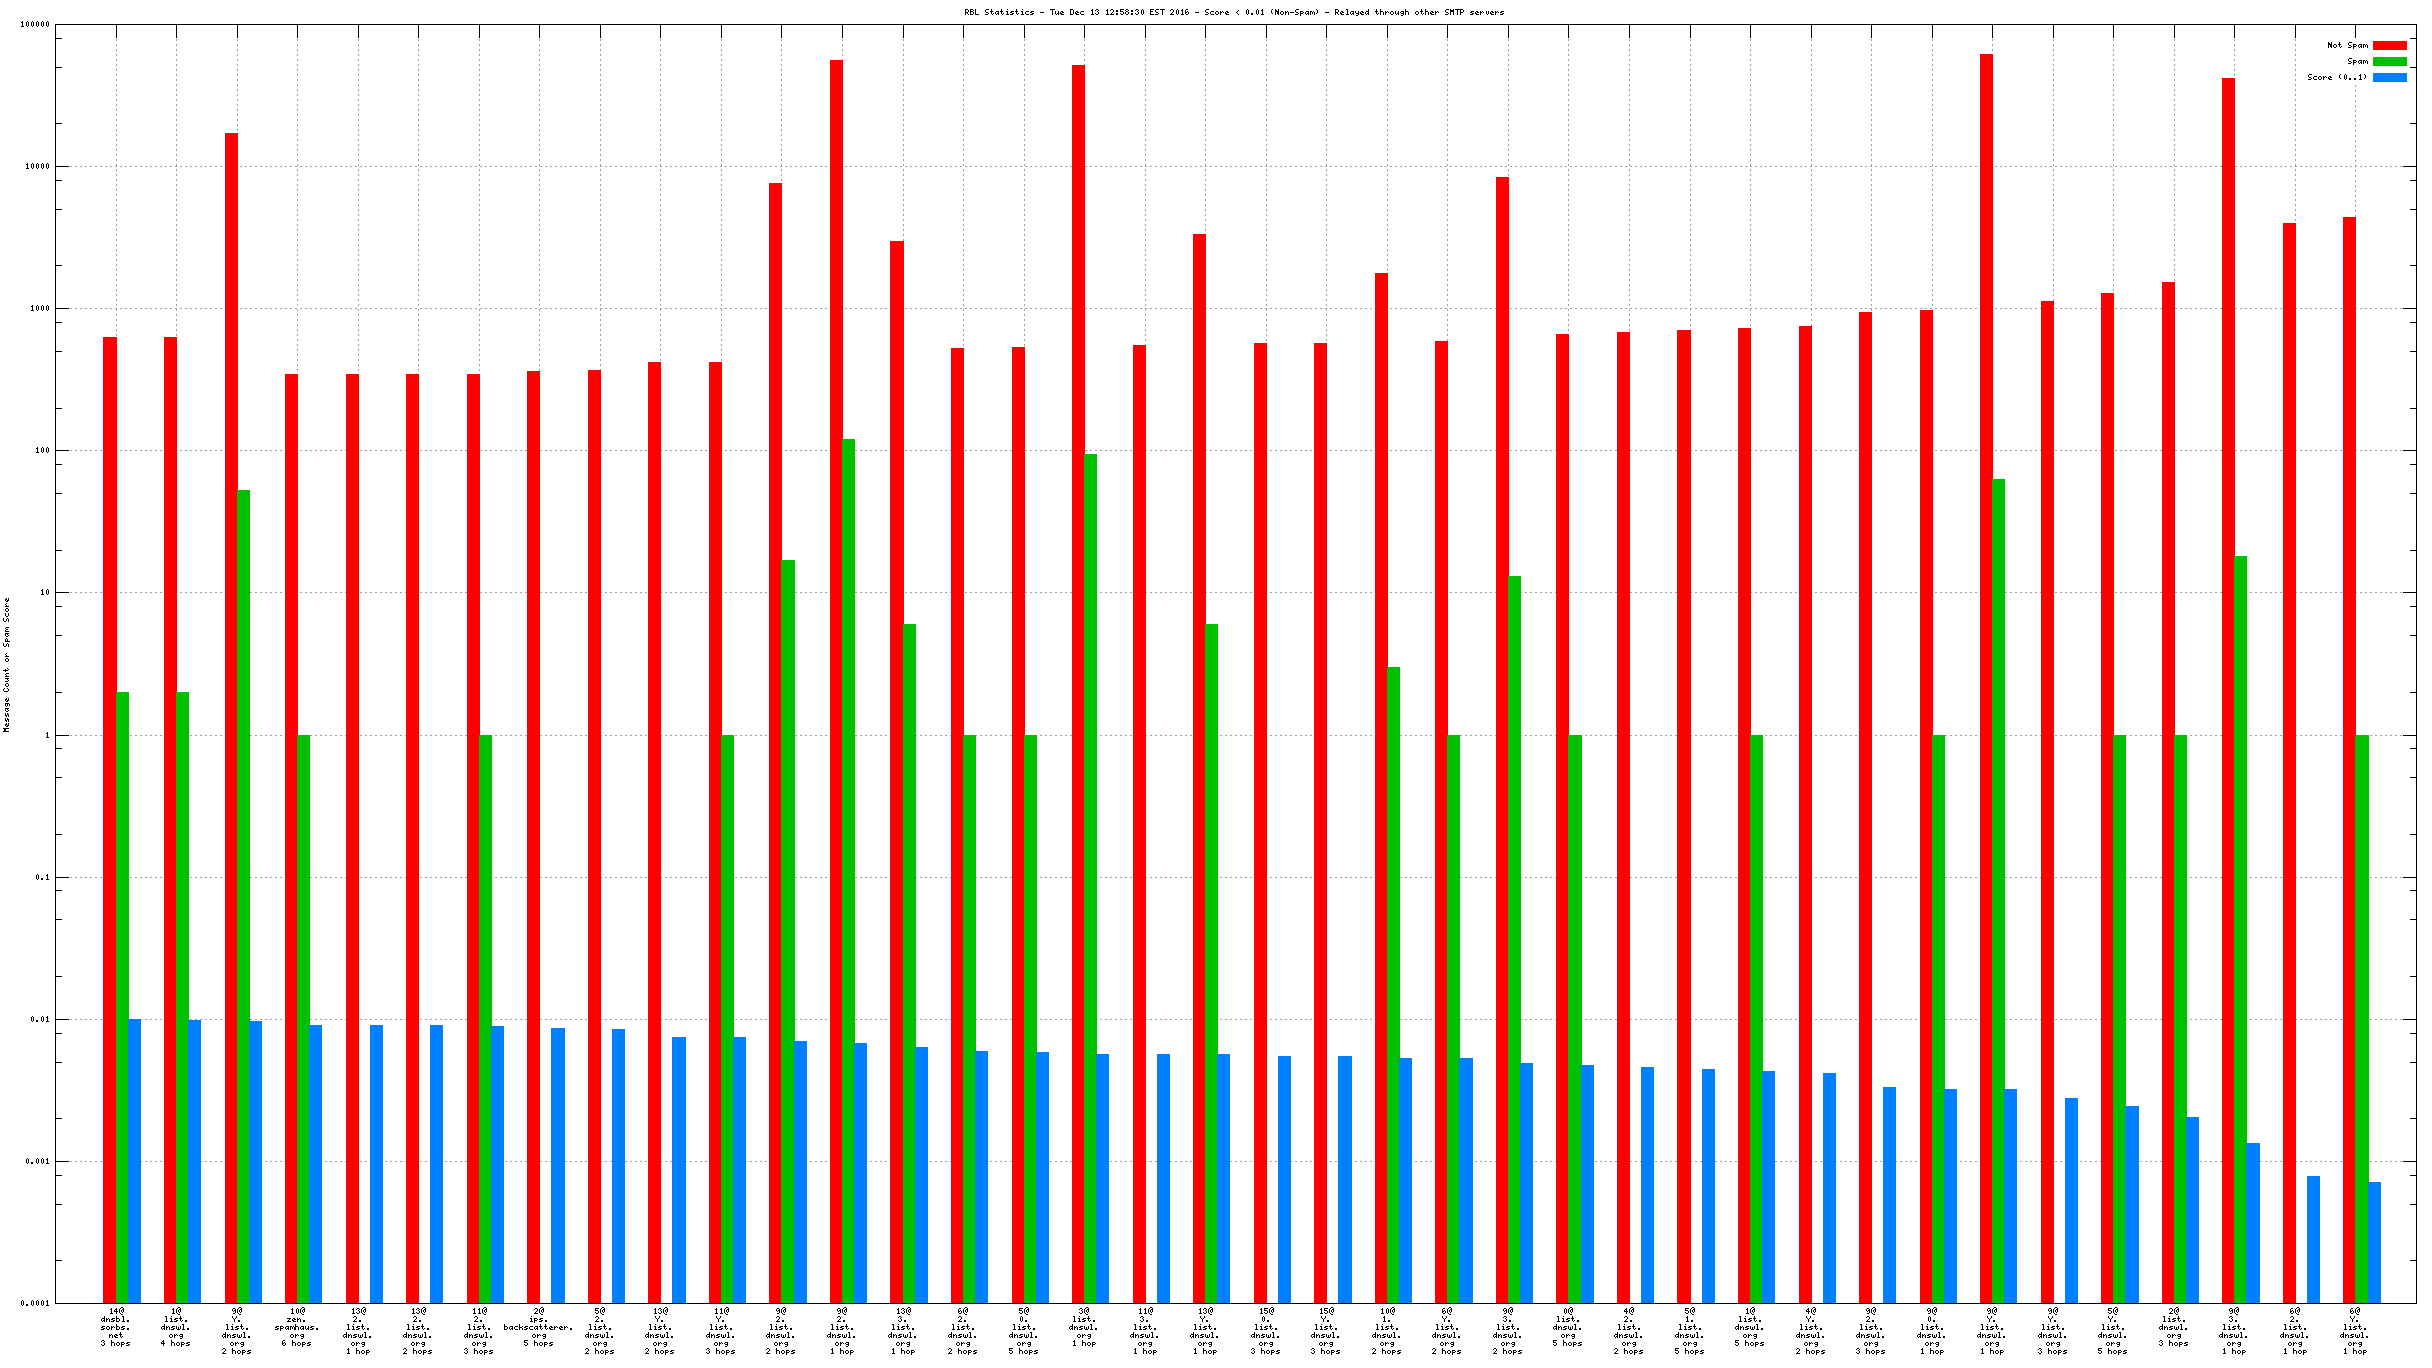2432x1368 pixels.
Task: Click red bar above ips.backscatterer.org label
Action: tap(534, 836)
